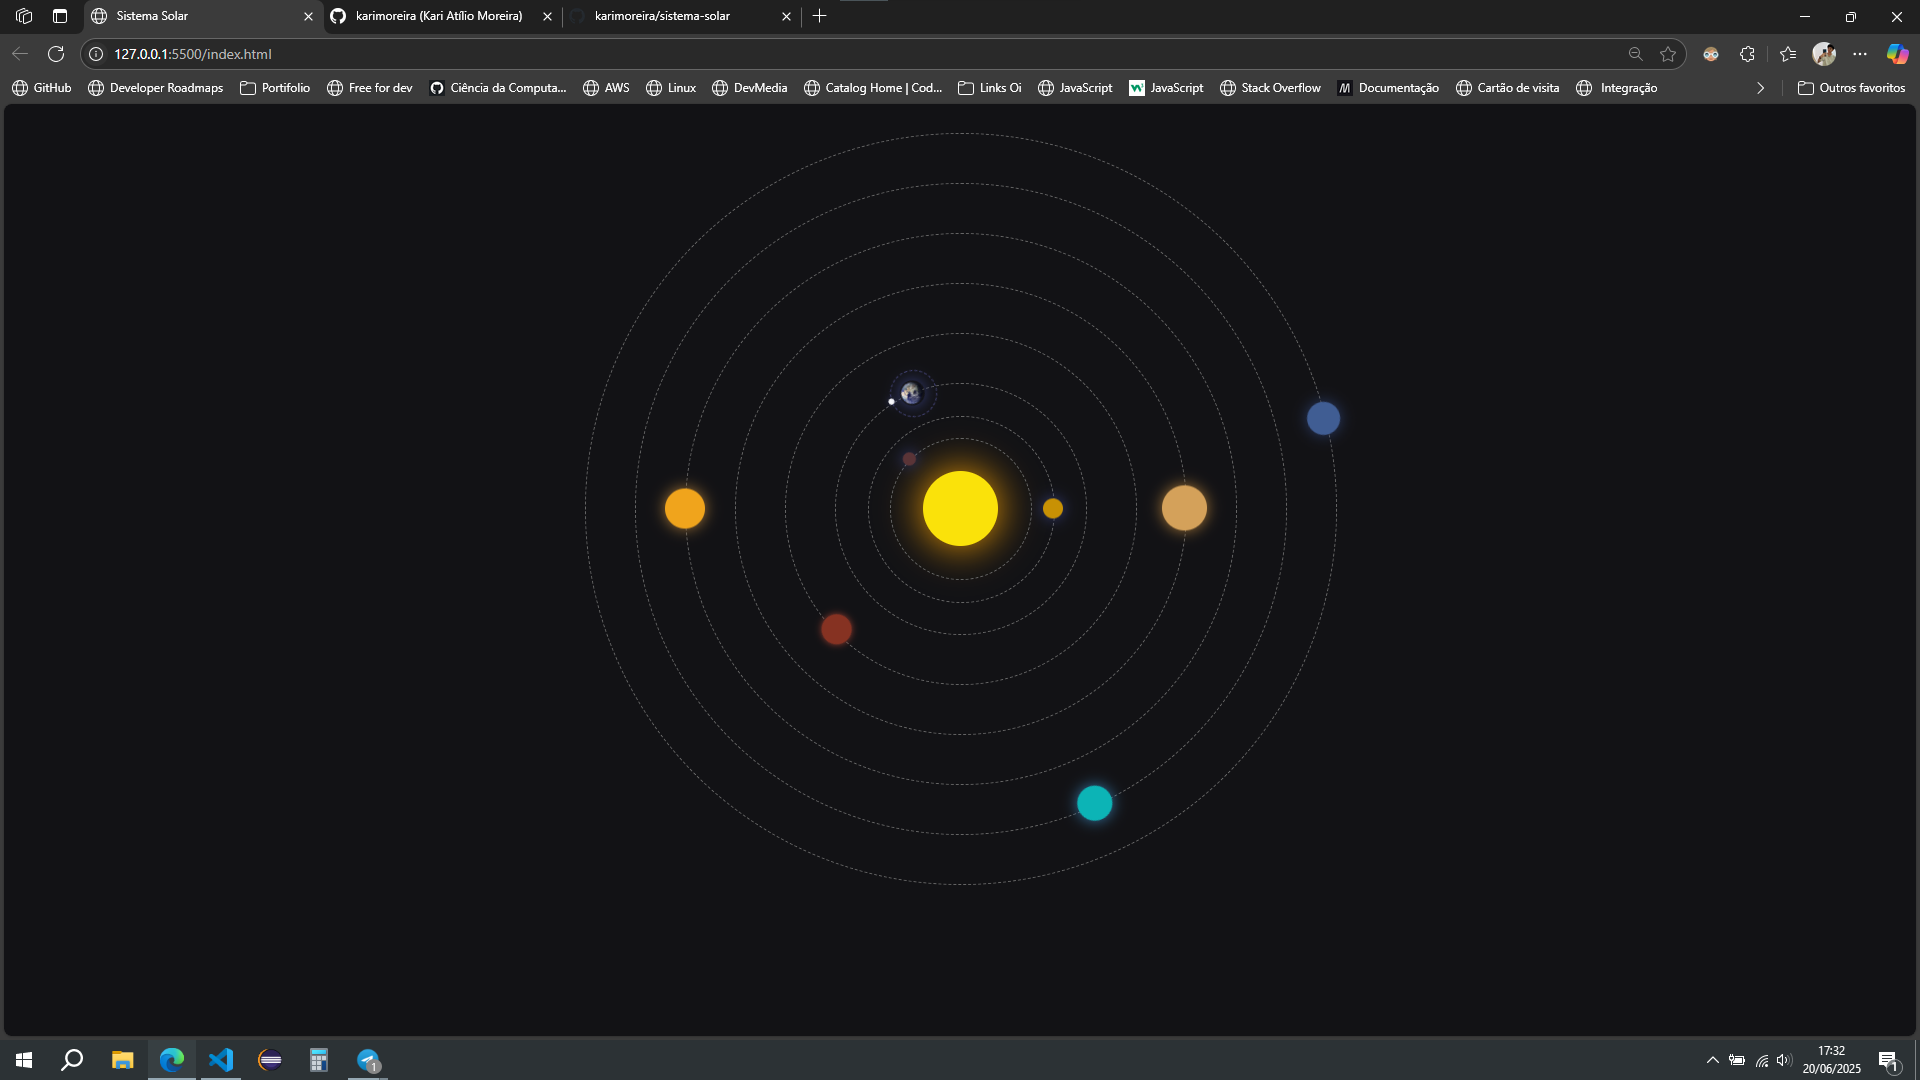1920x1080 pixels.
Task: Add this page to favorites star
Action: 1668,54
